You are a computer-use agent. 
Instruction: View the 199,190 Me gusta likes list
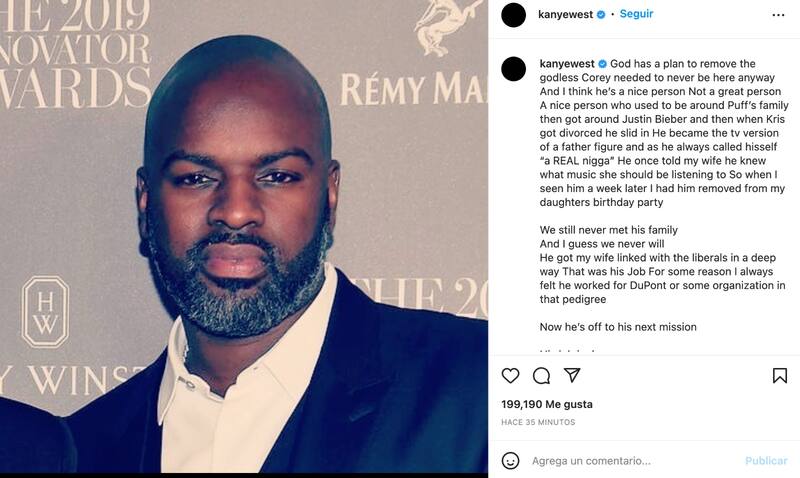click(547, 404)
